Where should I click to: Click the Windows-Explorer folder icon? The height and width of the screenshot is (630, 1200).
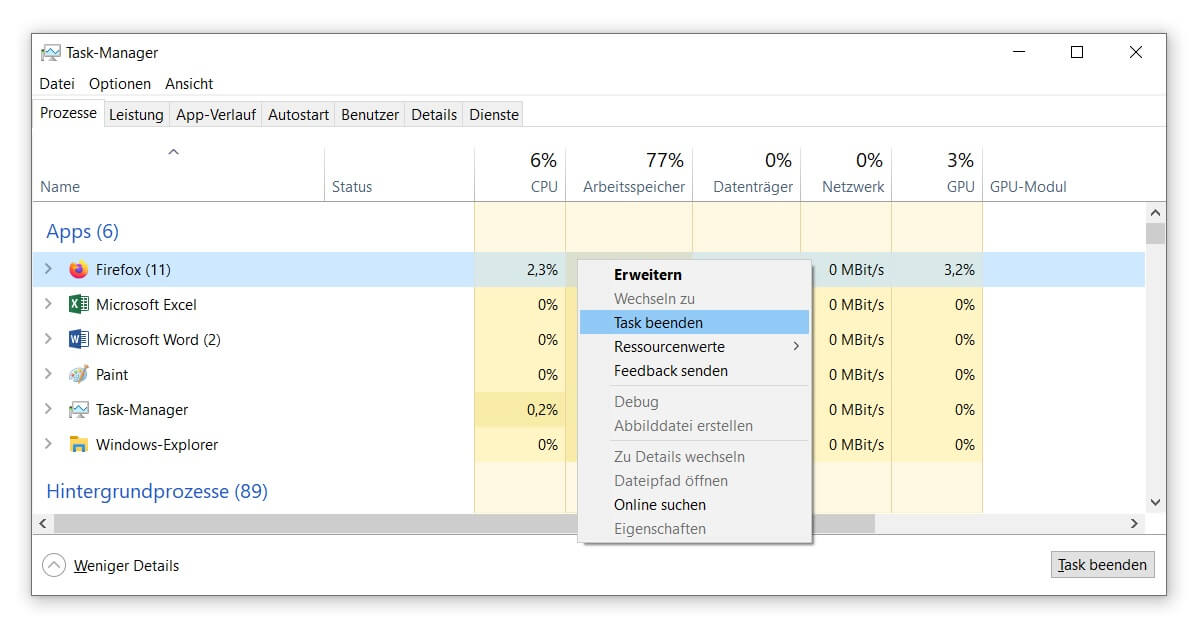pyautogui.click(x=78, y=445)
